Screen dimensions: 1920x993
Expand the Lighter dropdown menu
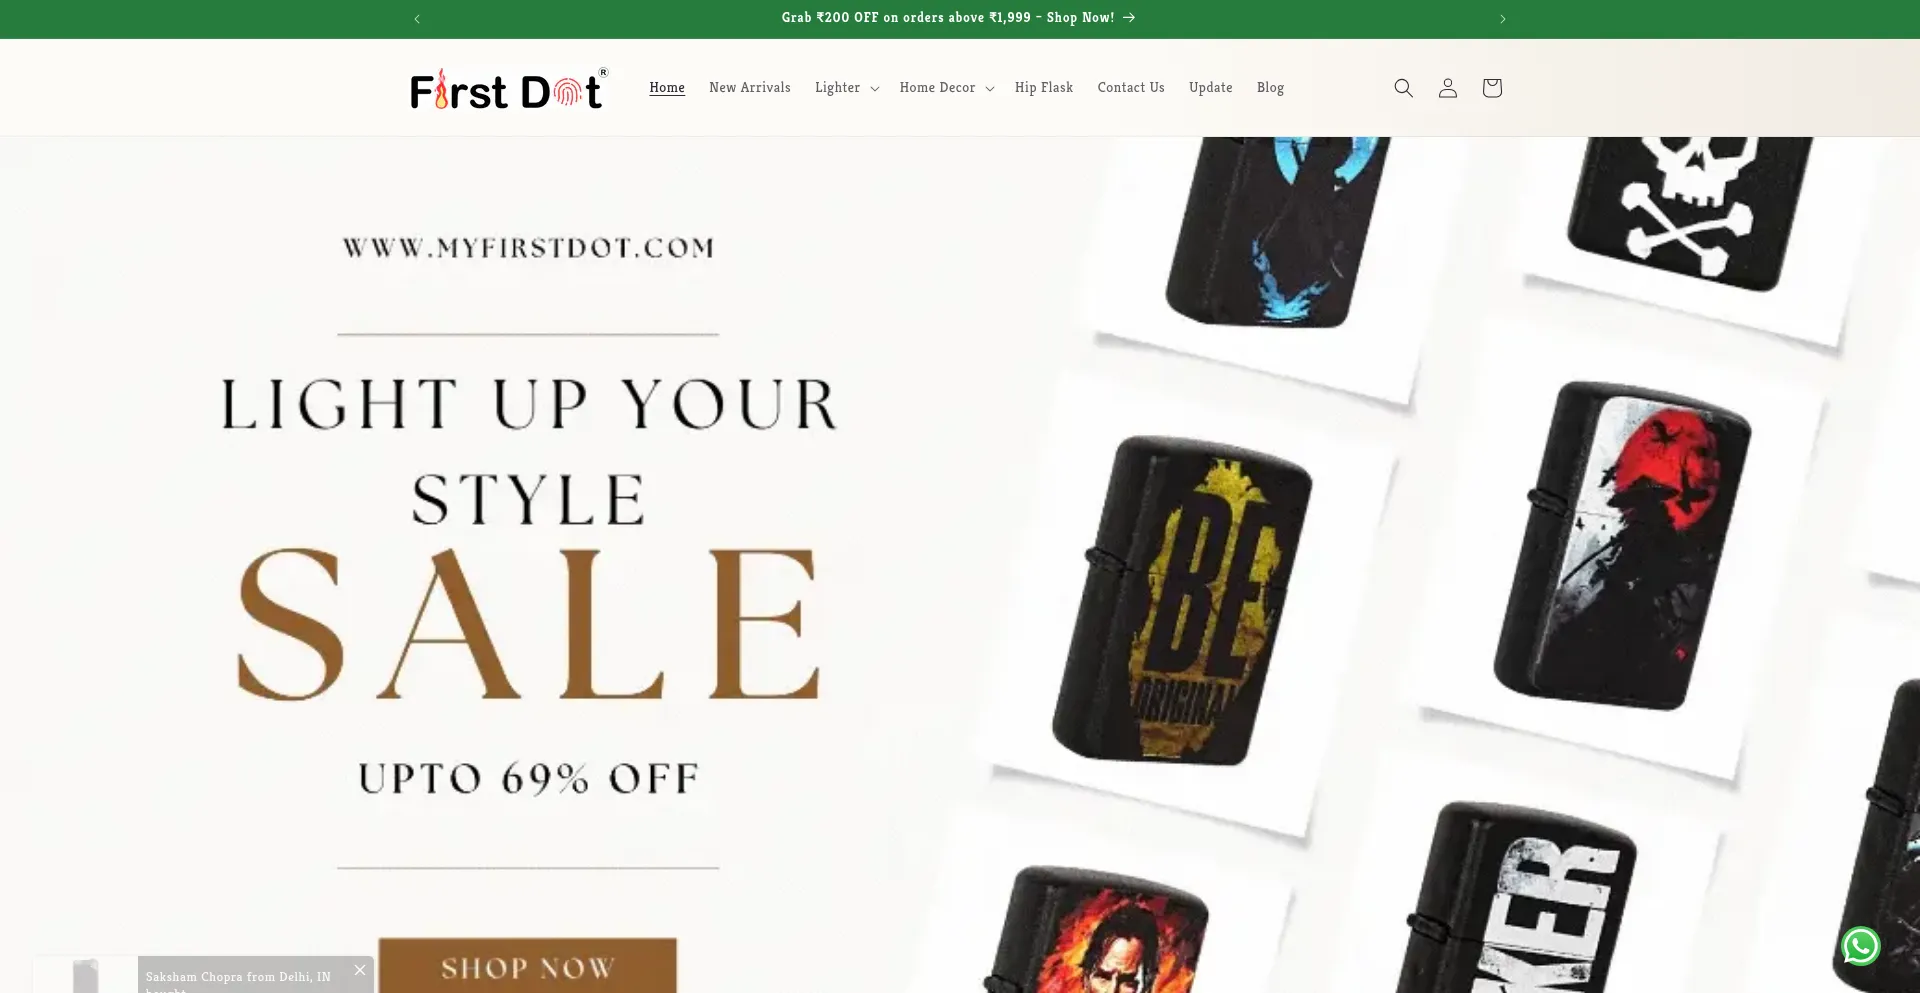click(x=846, y=88)
